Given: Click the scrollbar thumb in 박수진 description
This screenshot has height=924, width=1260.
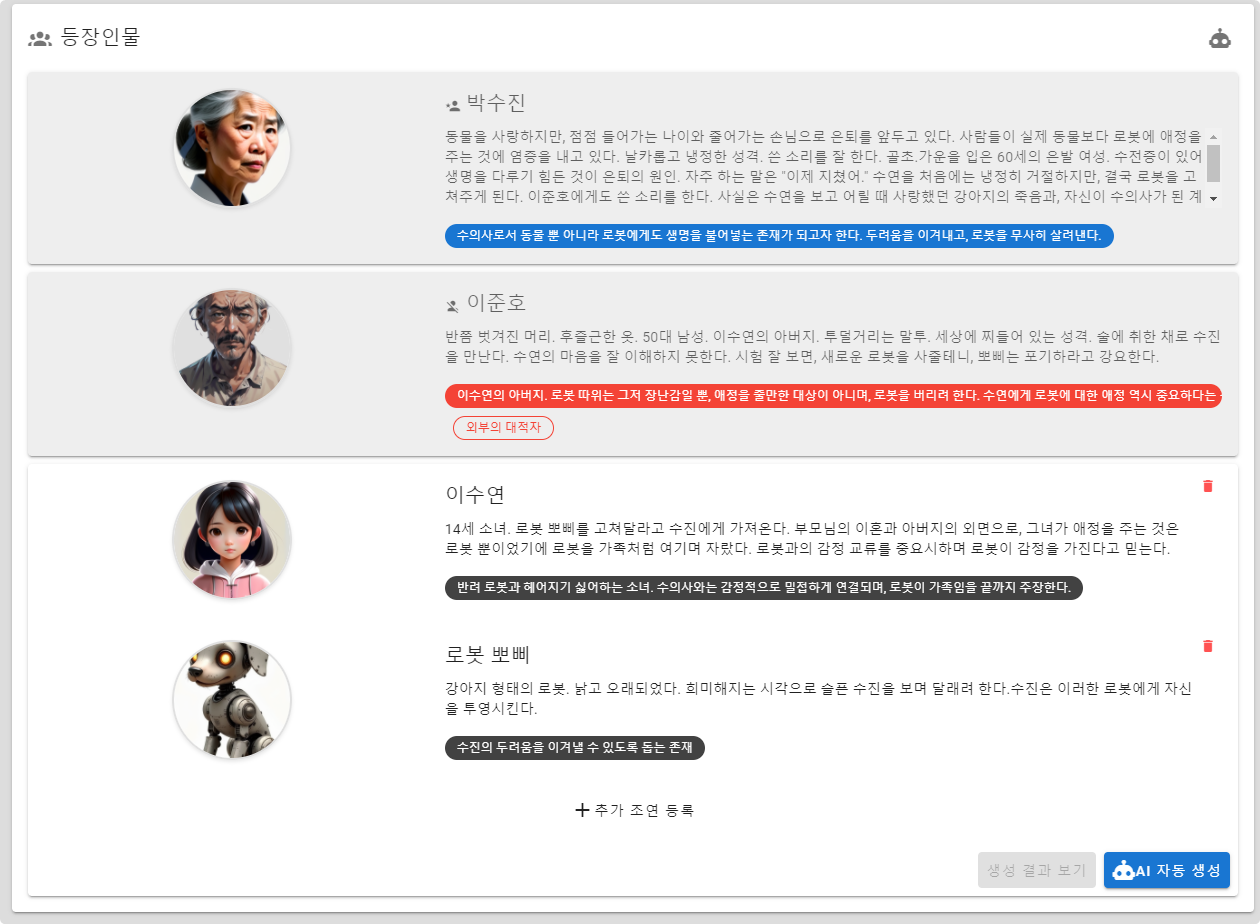Looking at the screenshot, I should click(x=1213, y=163).
